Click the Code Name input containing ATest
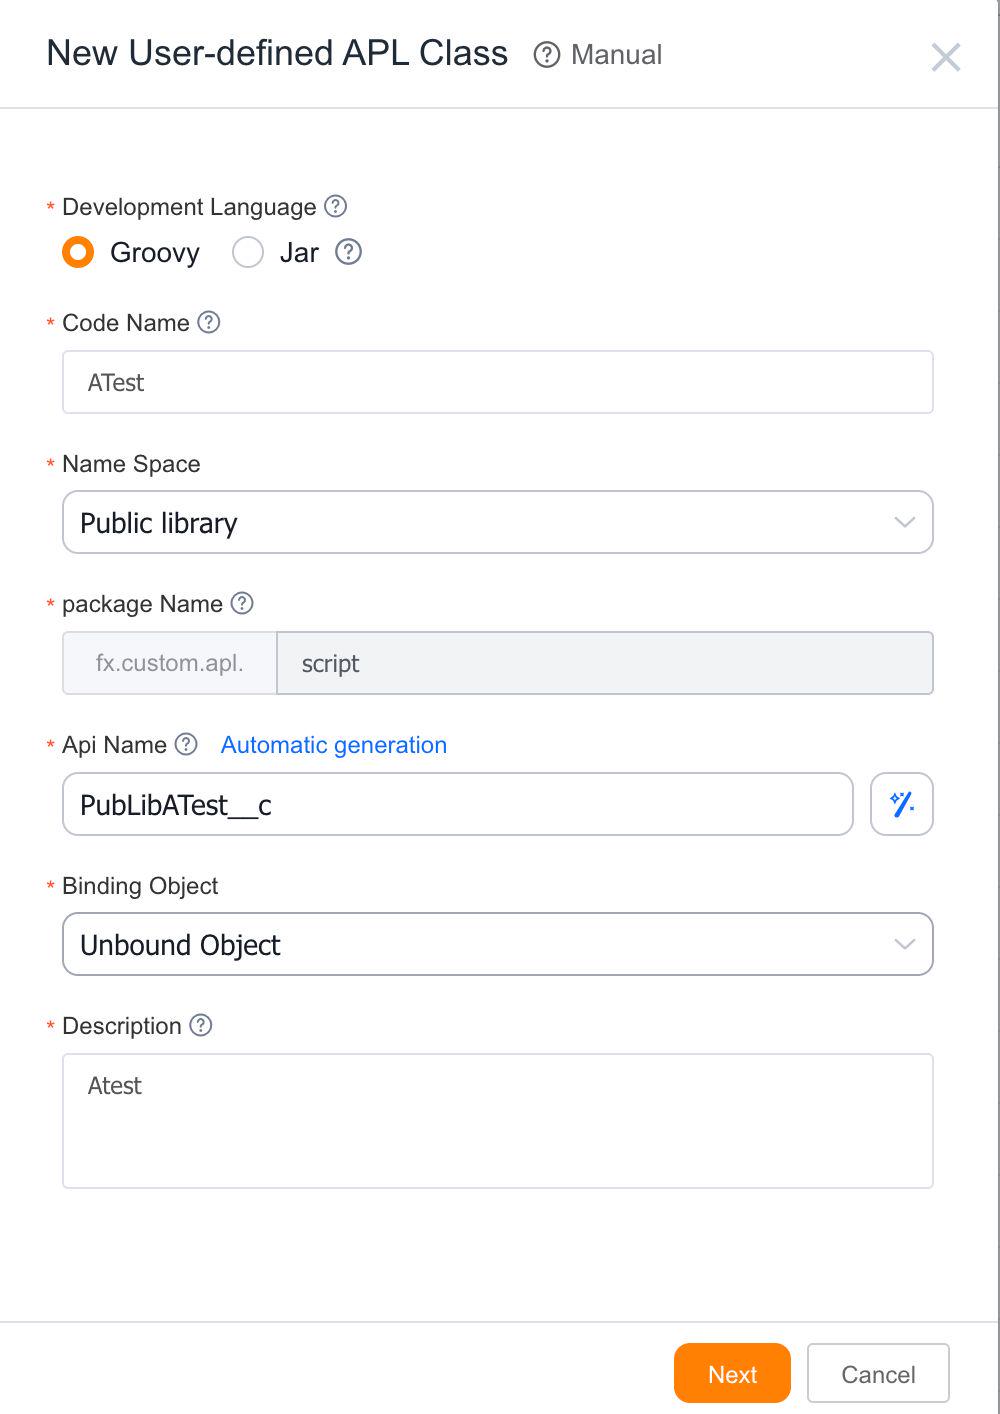This screenshot has width=1000, height=1414. [498, 381]
